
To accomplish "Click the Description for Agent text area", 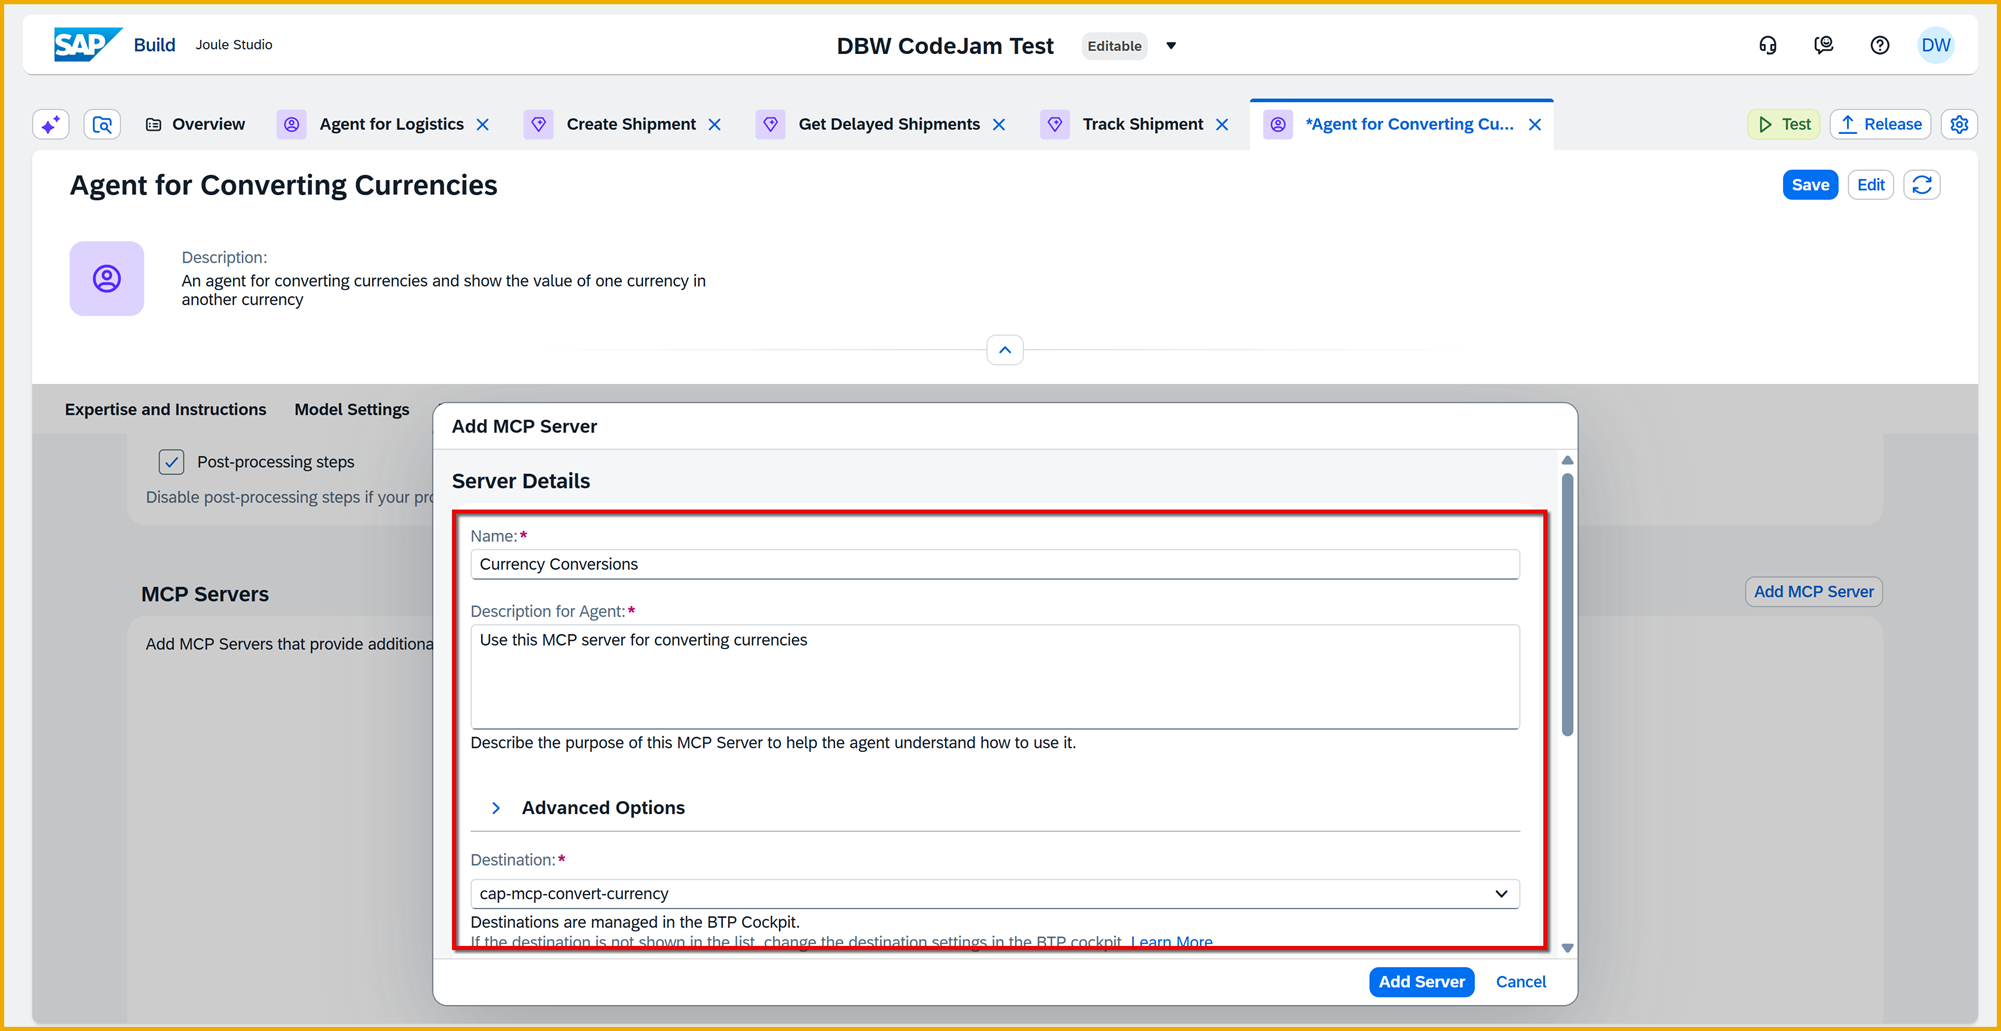I will 995,677.
